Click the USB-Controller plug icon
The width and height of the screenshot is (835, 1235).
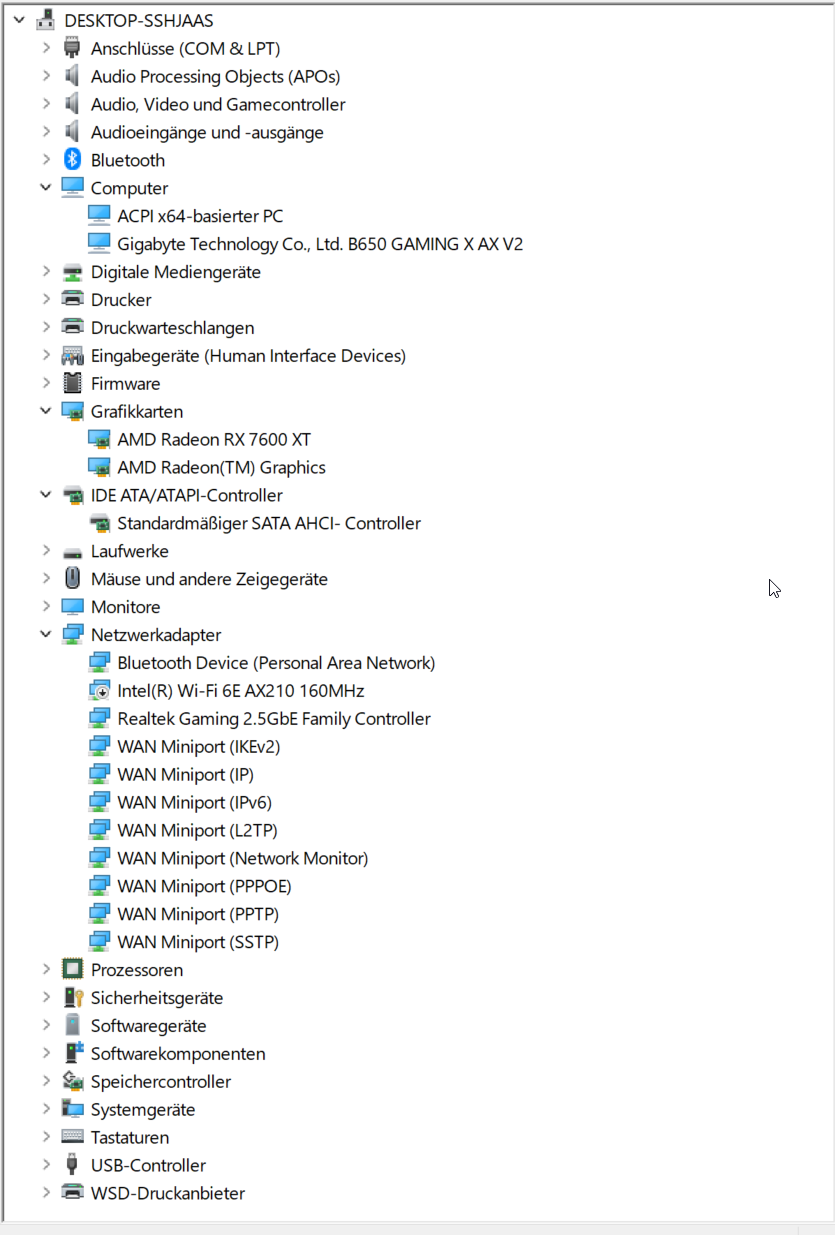point(72,1165)
